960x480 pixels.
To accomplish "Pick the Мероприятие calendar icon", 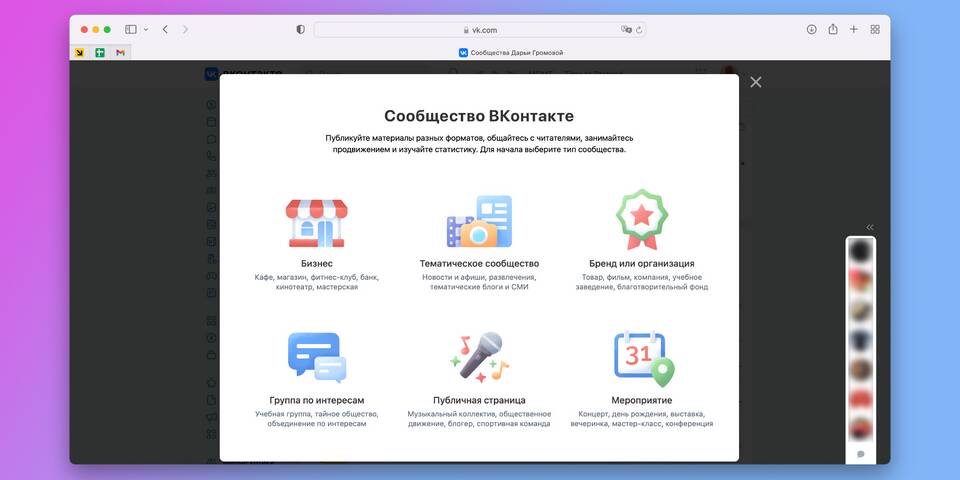I will pyautogui.click(x=644, y=359).
